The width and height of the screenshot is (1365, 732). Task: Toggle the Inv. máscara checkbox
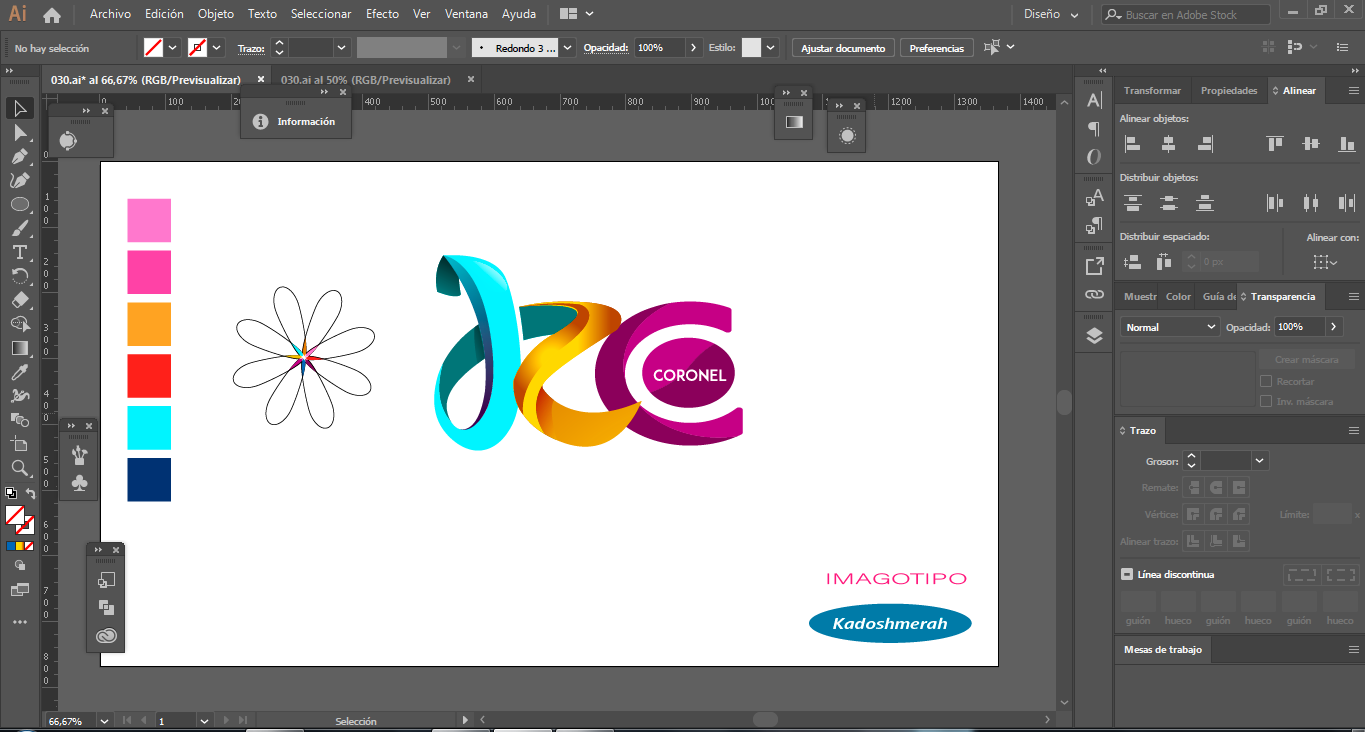(x=1266, y=401)
